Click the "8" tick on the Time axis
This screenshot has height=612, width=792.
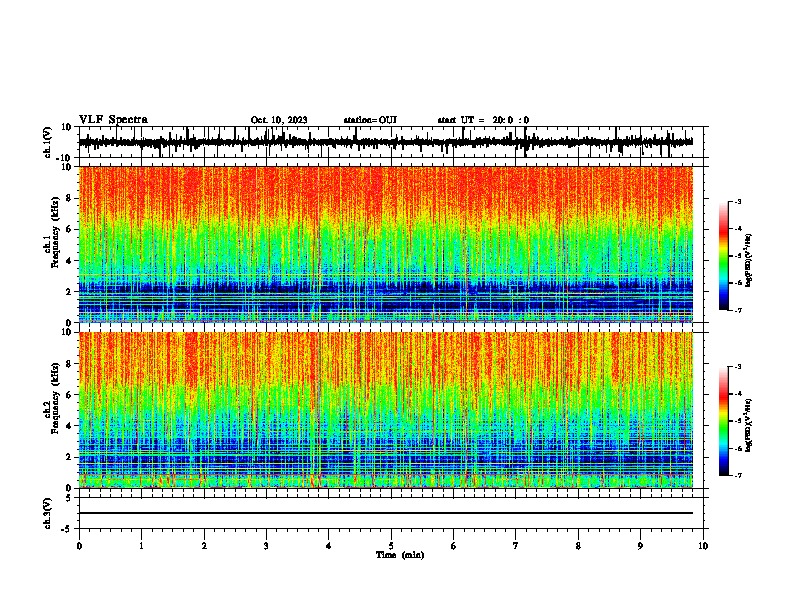pyautogui.click(x=578, y=546)
